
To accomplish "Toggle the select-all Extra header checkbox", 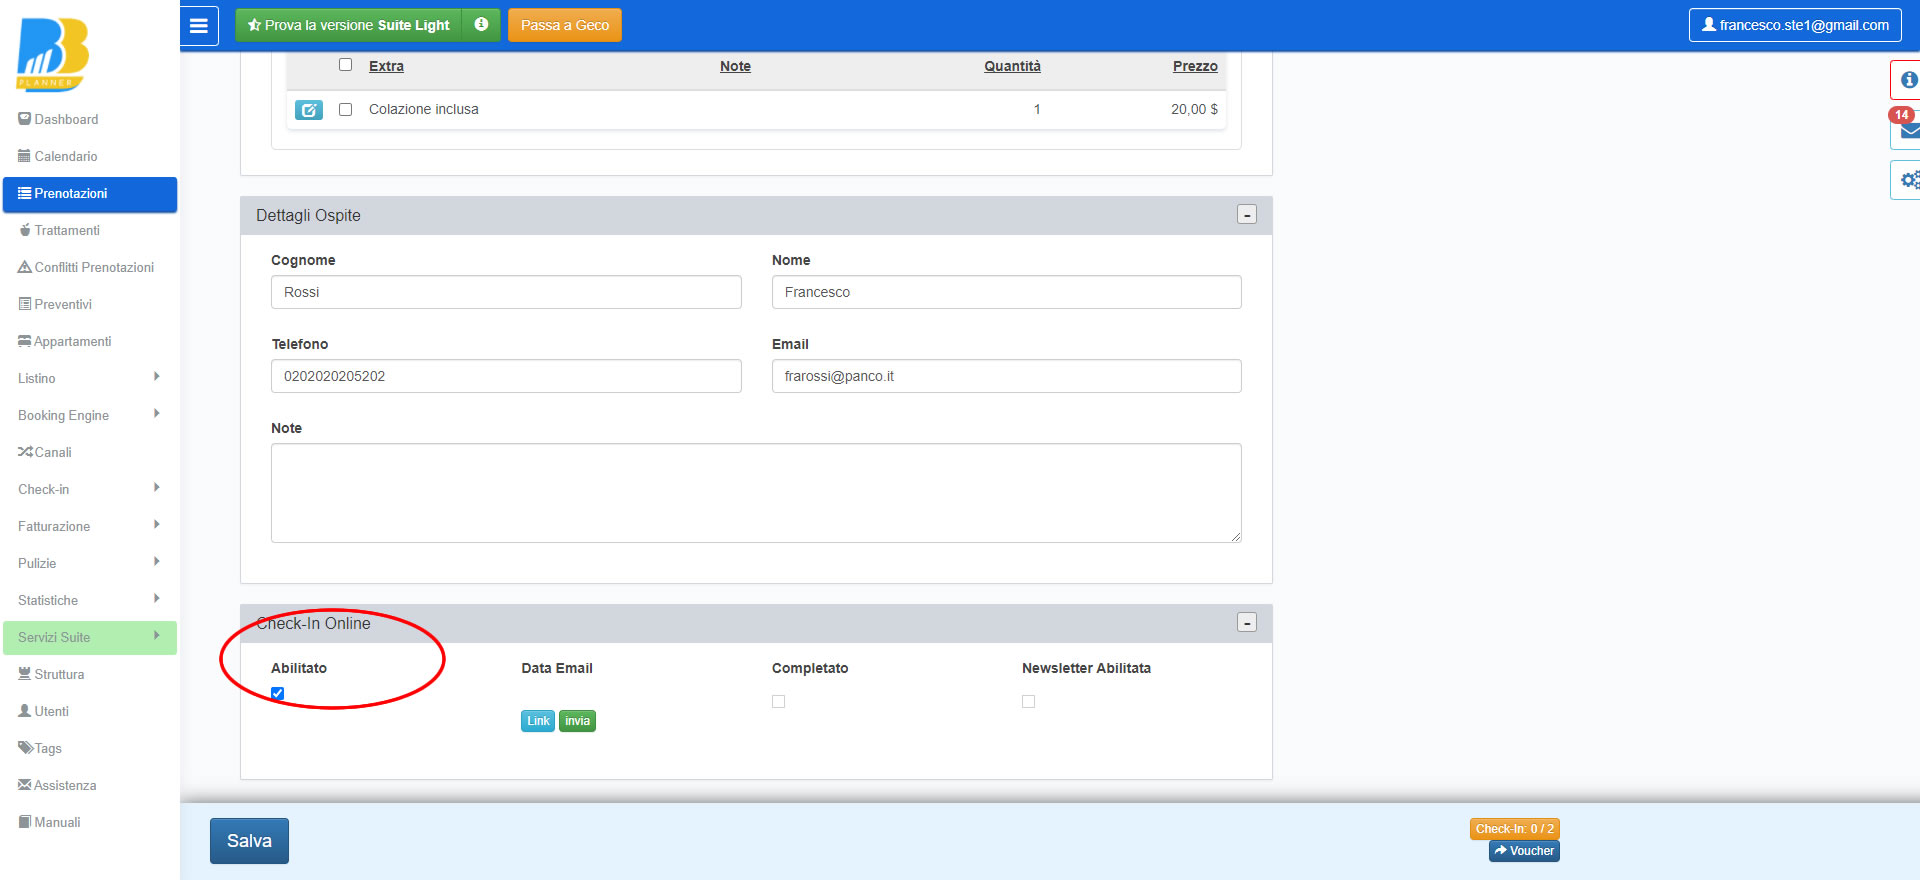I will [x=346, y=65].
